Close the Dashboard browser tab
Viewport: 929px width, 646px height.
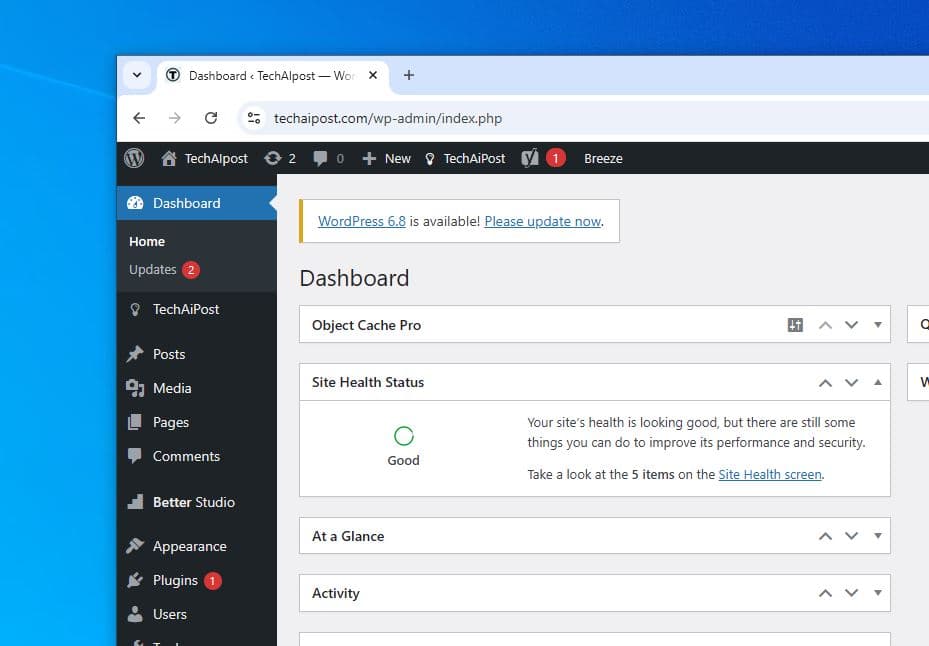373,75
